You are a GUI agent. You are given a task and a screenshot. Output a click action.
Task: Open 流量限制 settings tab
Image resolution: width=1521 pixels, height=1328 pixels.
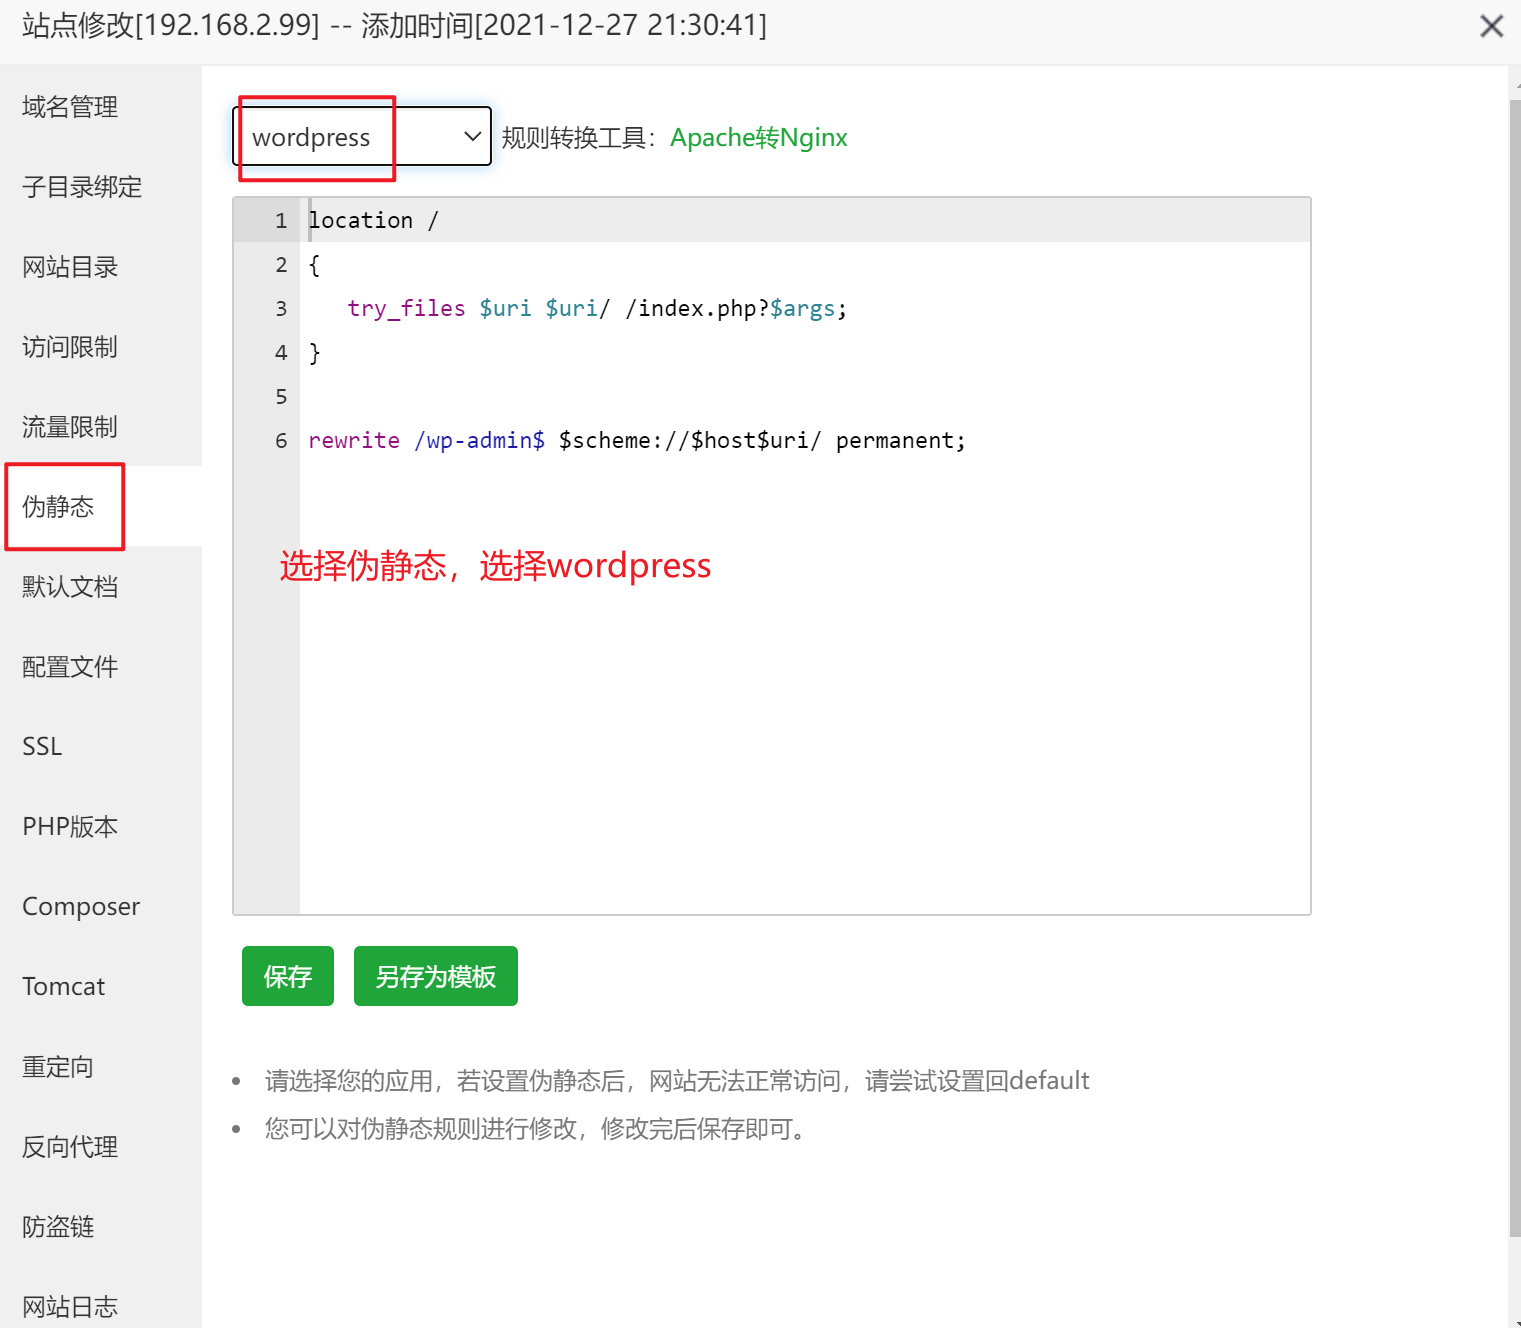(x=101, y=426)
